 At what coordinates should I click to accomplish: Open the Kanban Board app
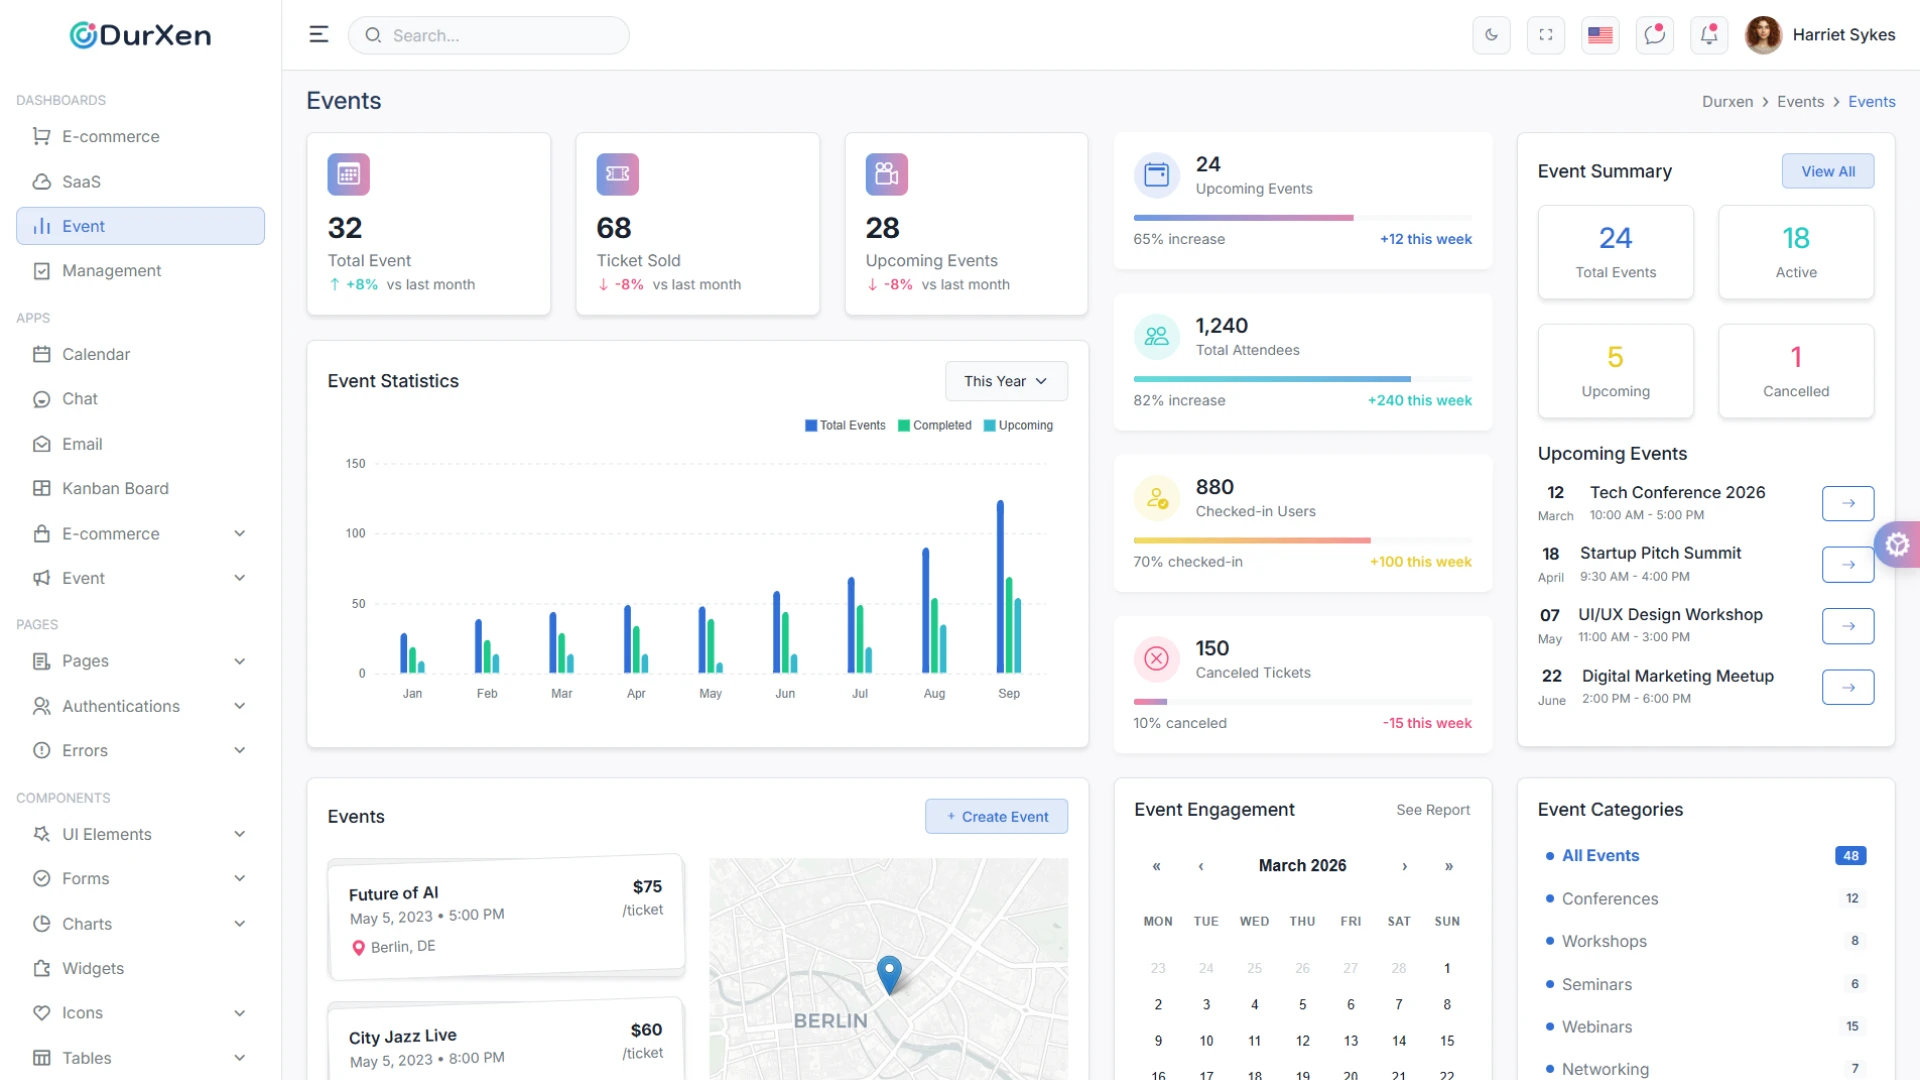140,489
